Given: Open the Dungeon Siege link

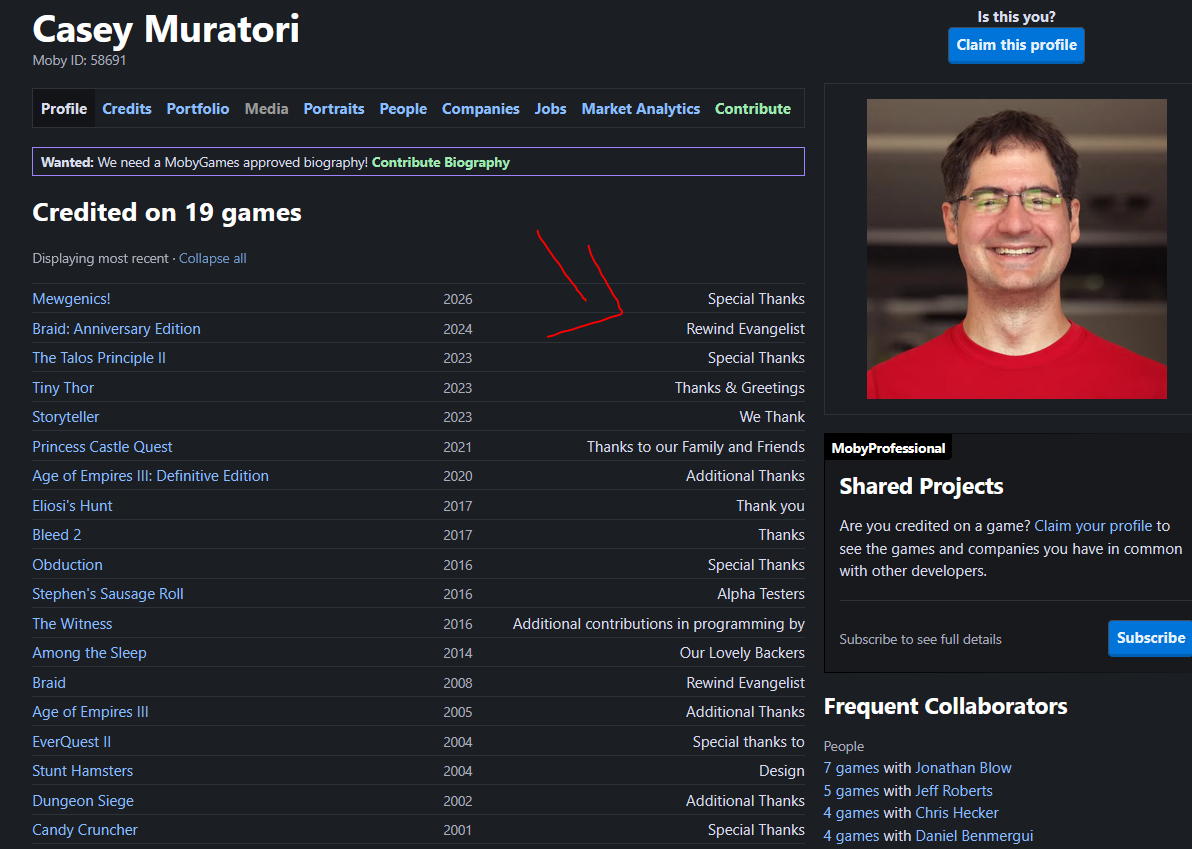Looking at the screenshot, I should click(83, 800).
